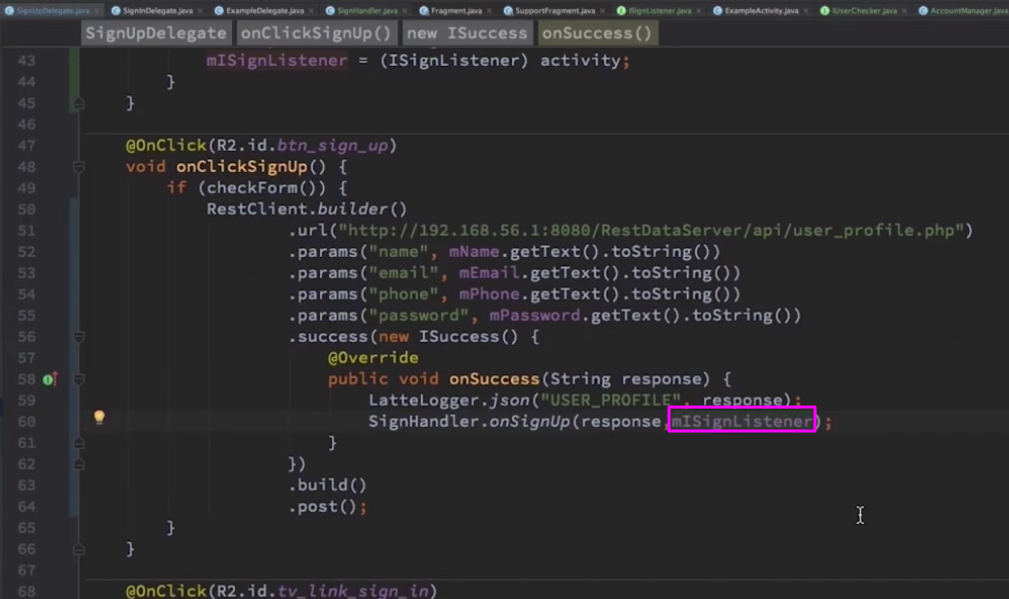Click mEmail field reference
The image size is (1009, 599).
point(489,273)
